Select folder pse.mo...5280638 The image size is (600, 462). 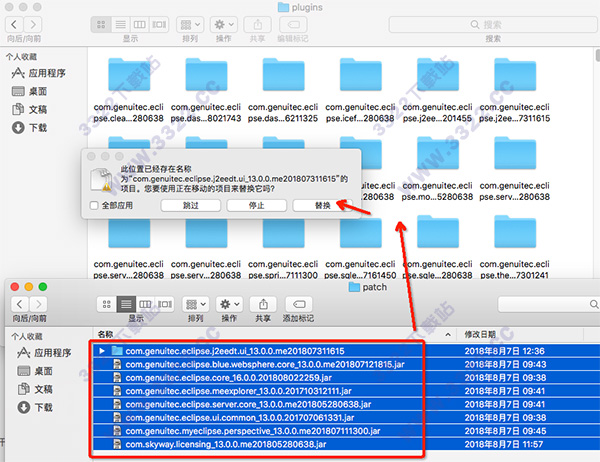tap(437, 169)
